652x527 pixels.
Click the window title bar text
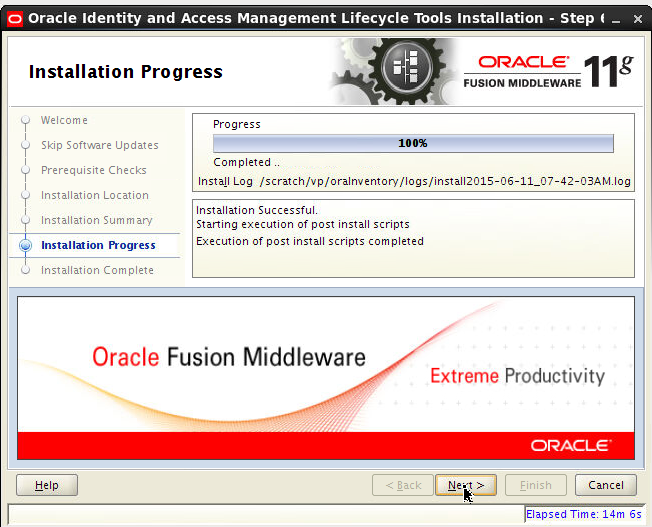tap(316, 18)
